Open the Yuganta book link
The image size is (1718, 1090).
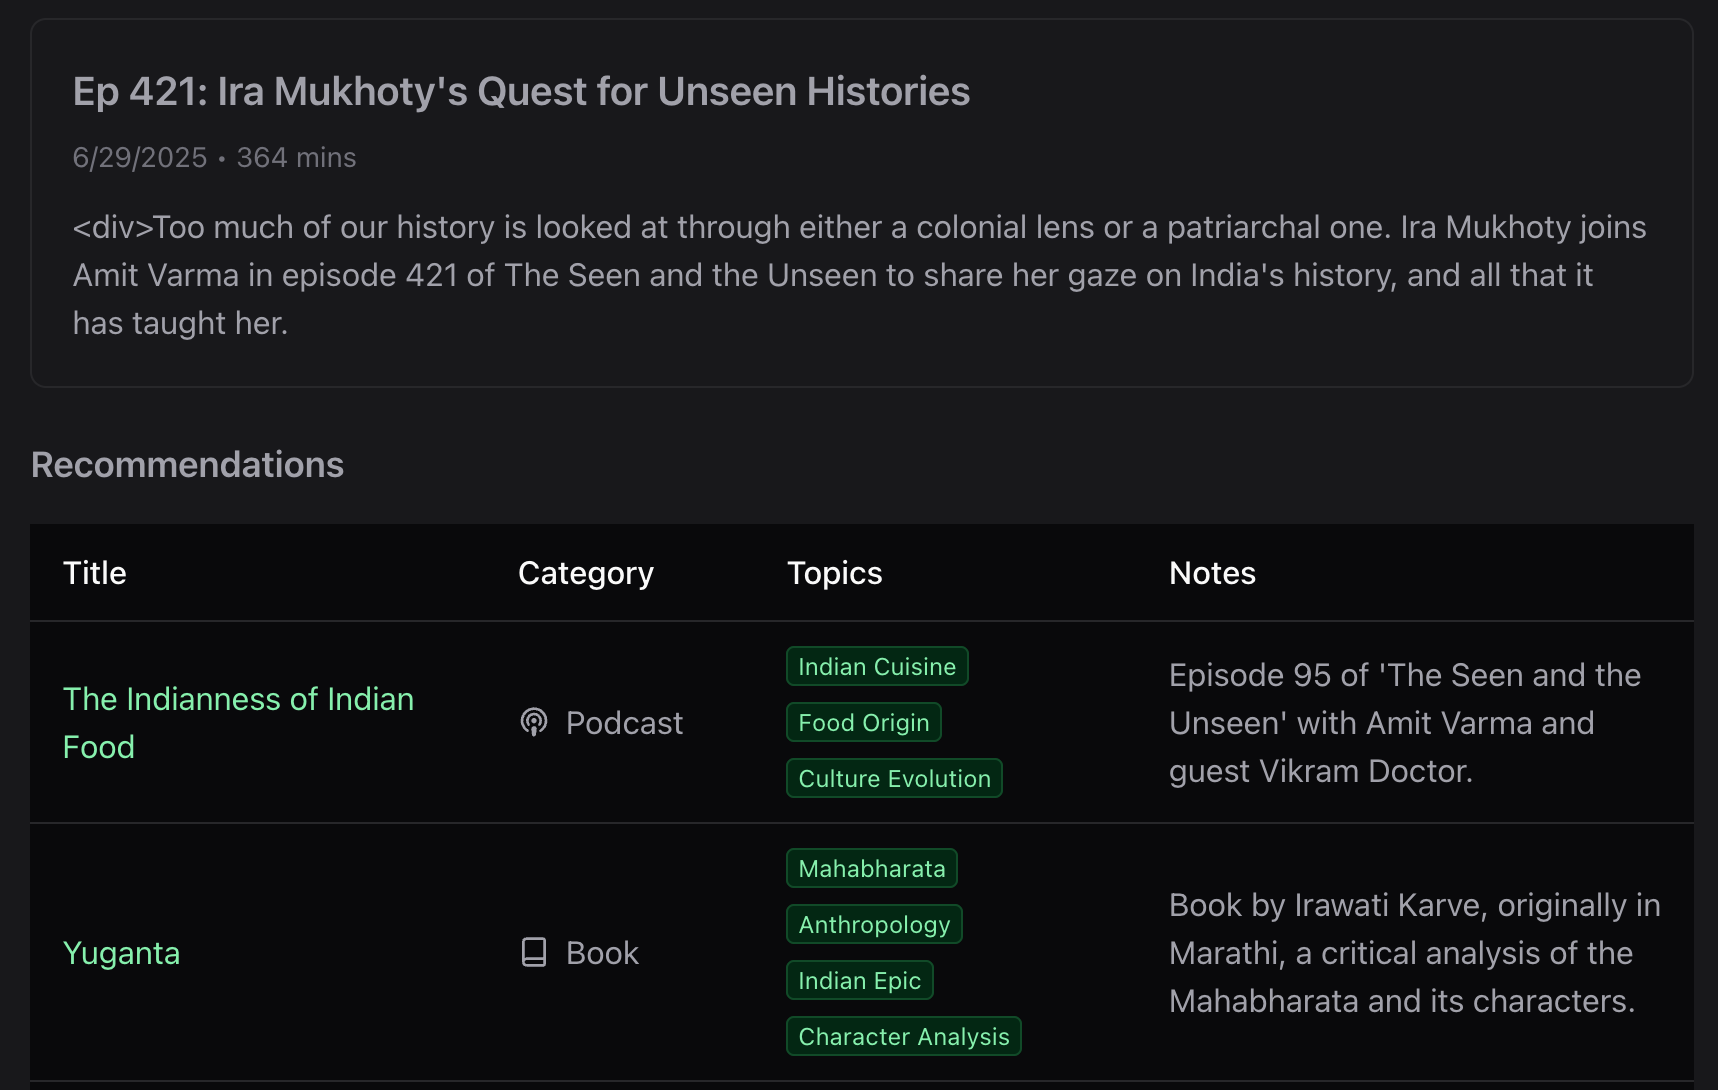coord(122,953)
